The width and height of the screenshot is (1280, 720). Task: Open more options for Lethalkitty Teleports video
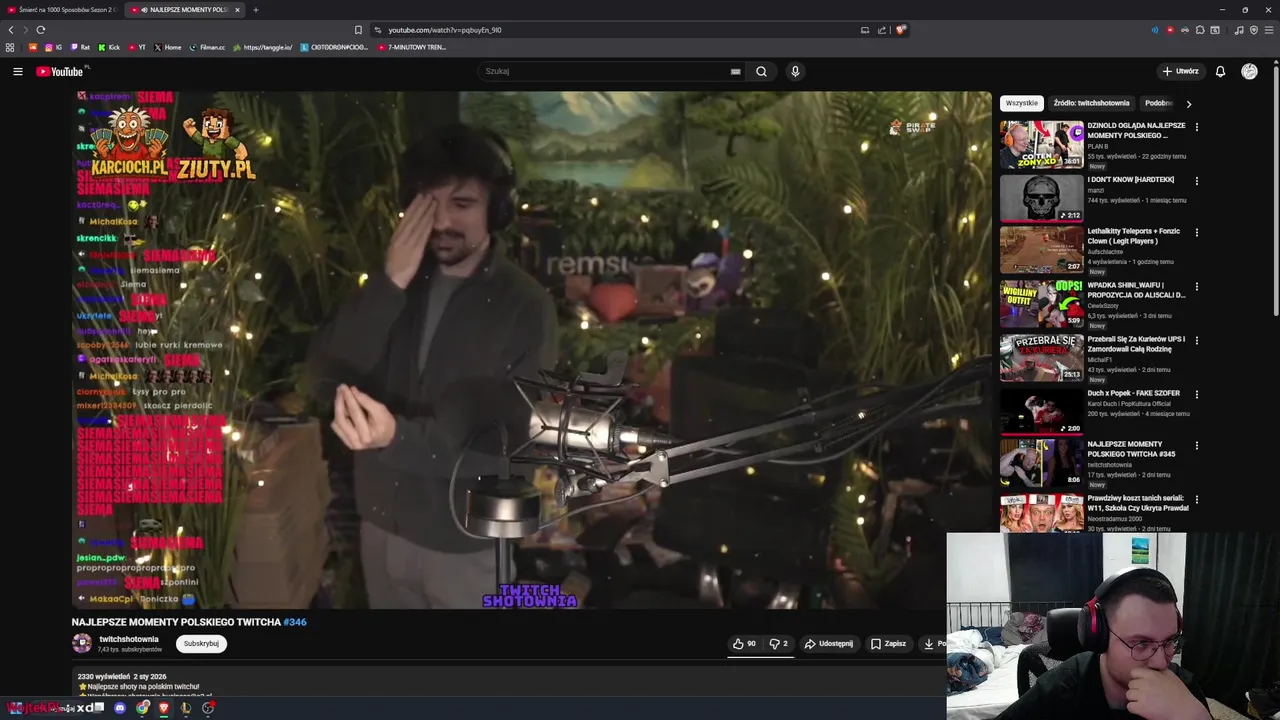tap(1196, 233)
